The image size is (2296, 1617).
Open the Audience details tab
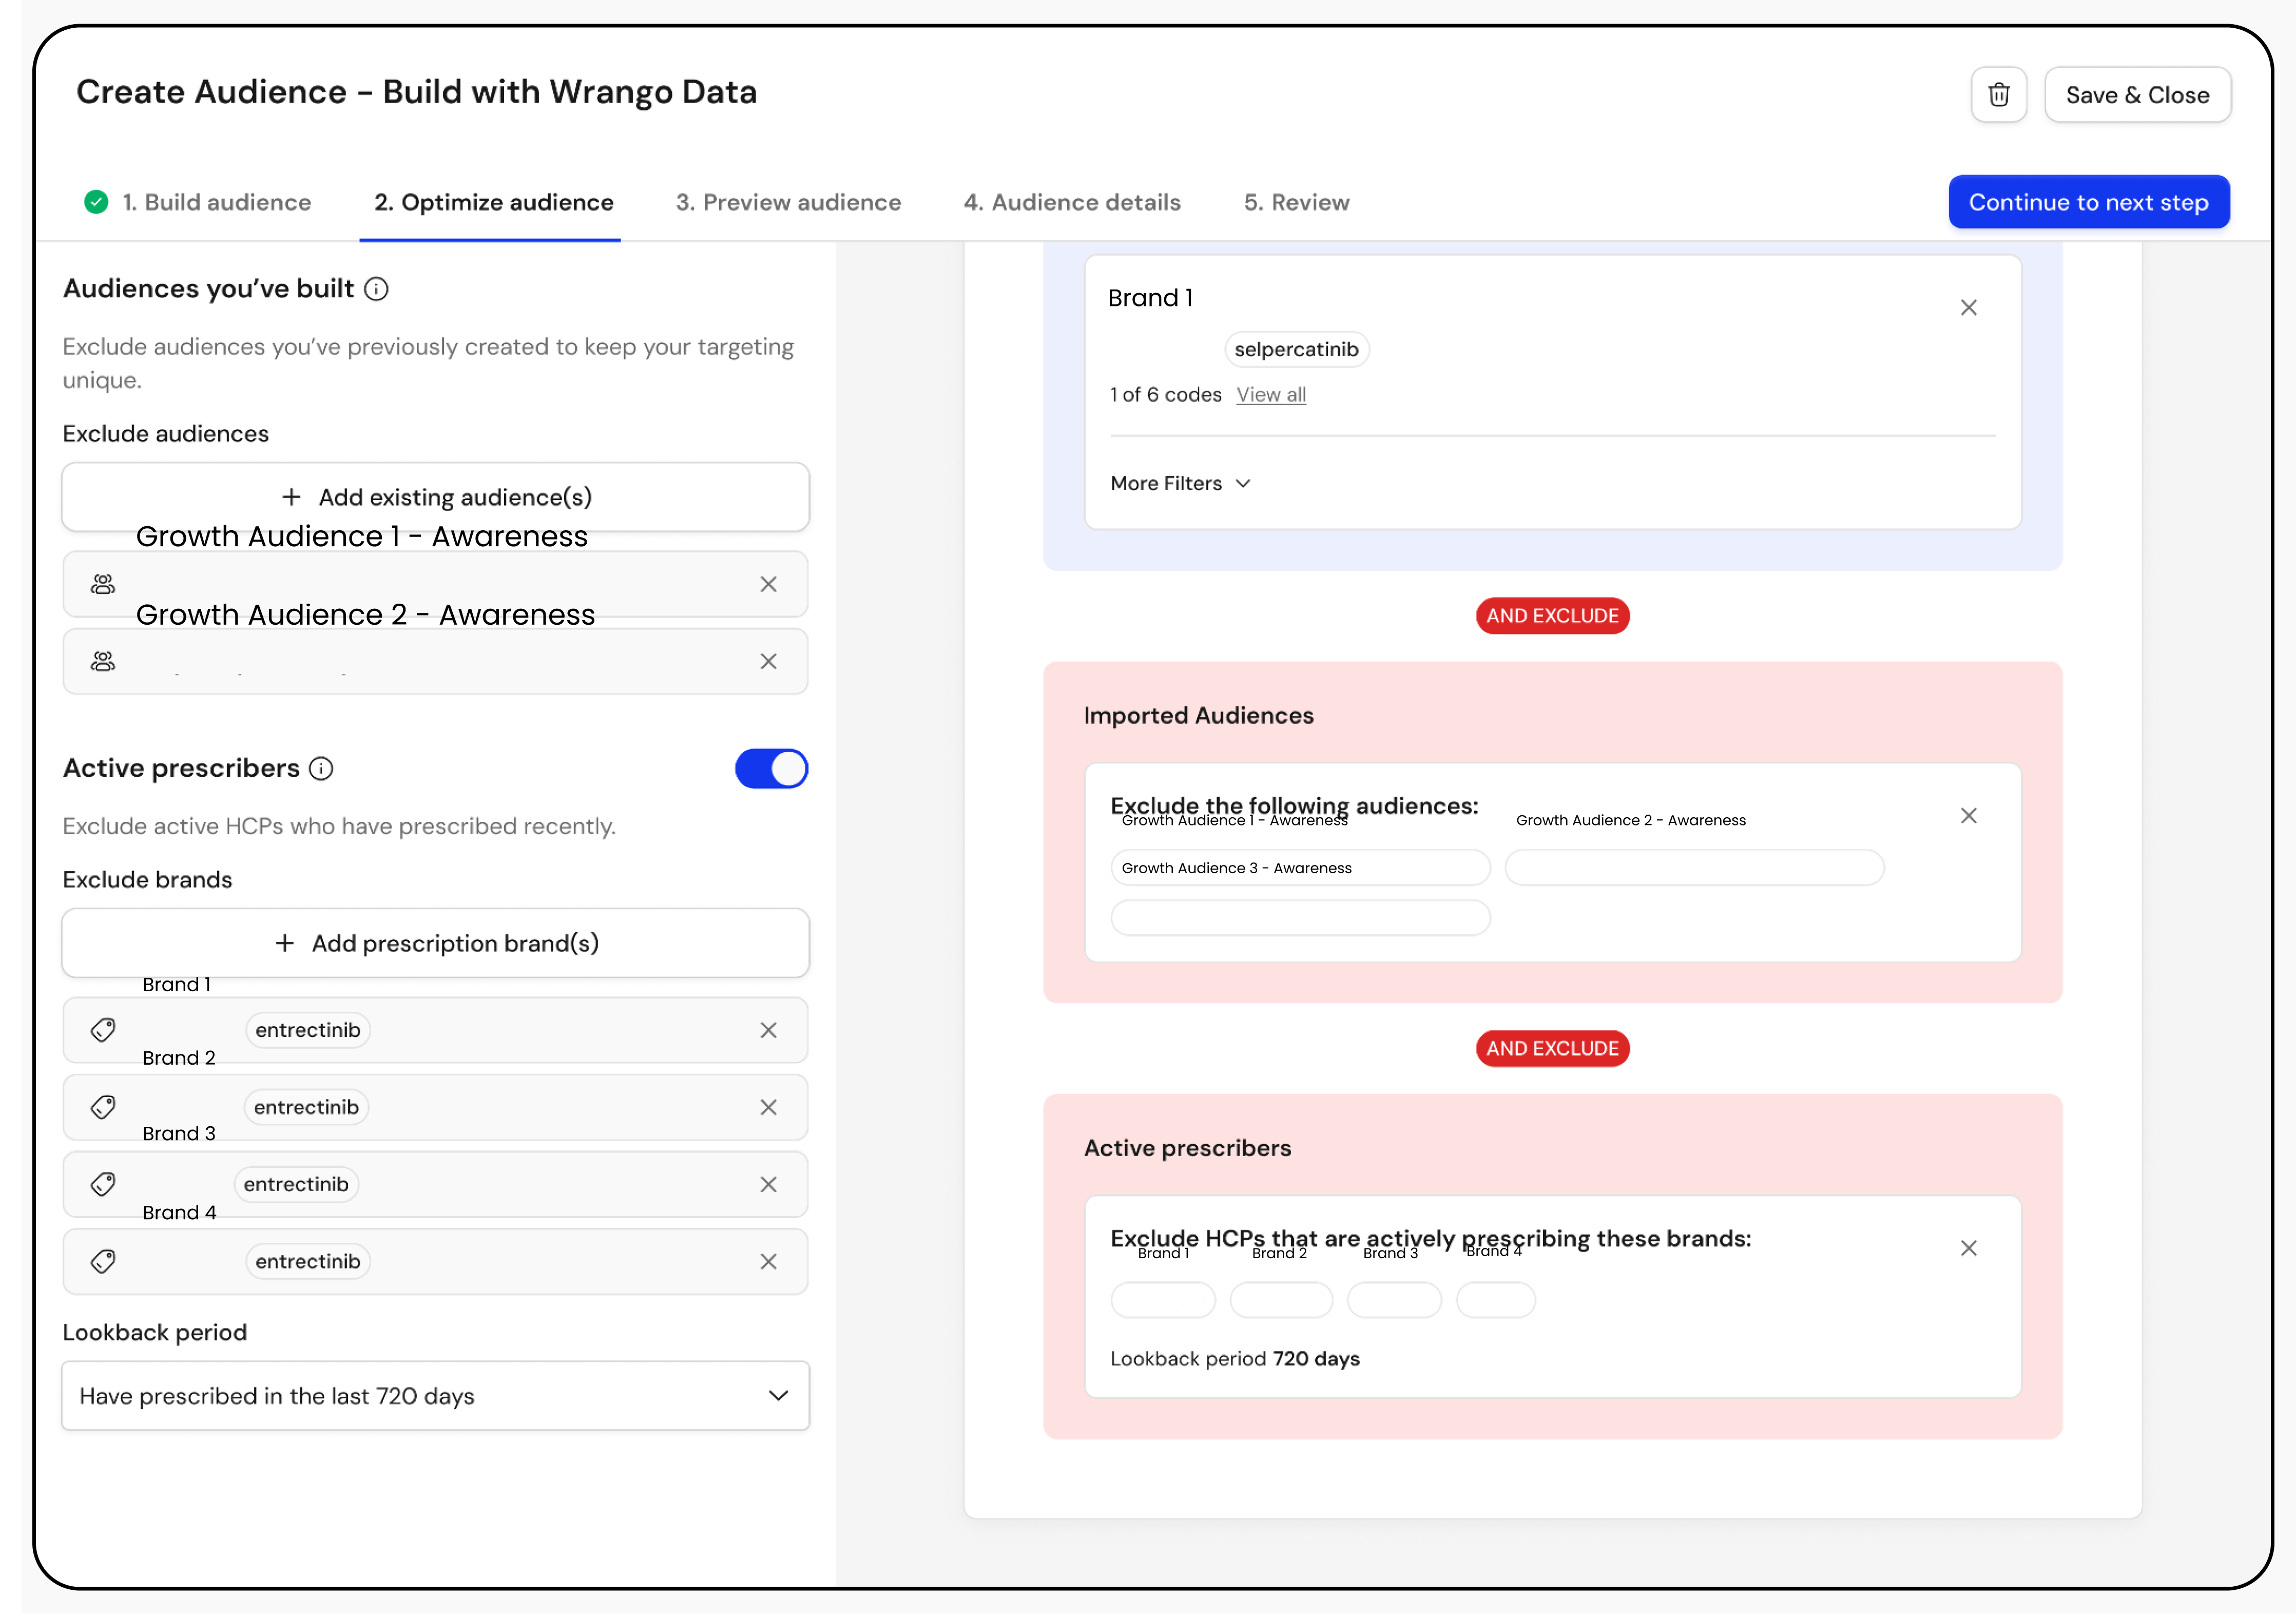[x=1071, y=202]
